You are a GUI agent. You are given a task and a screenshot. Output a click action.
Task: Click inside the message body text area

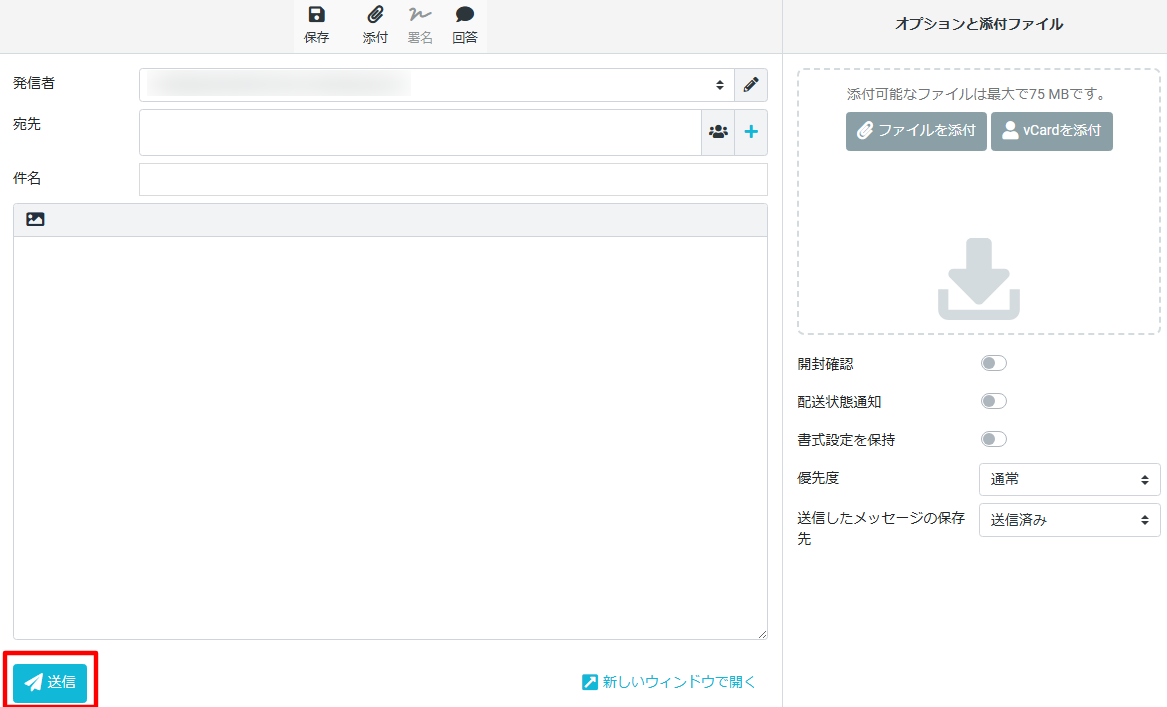pyautogui.click(x=390, y=438)
